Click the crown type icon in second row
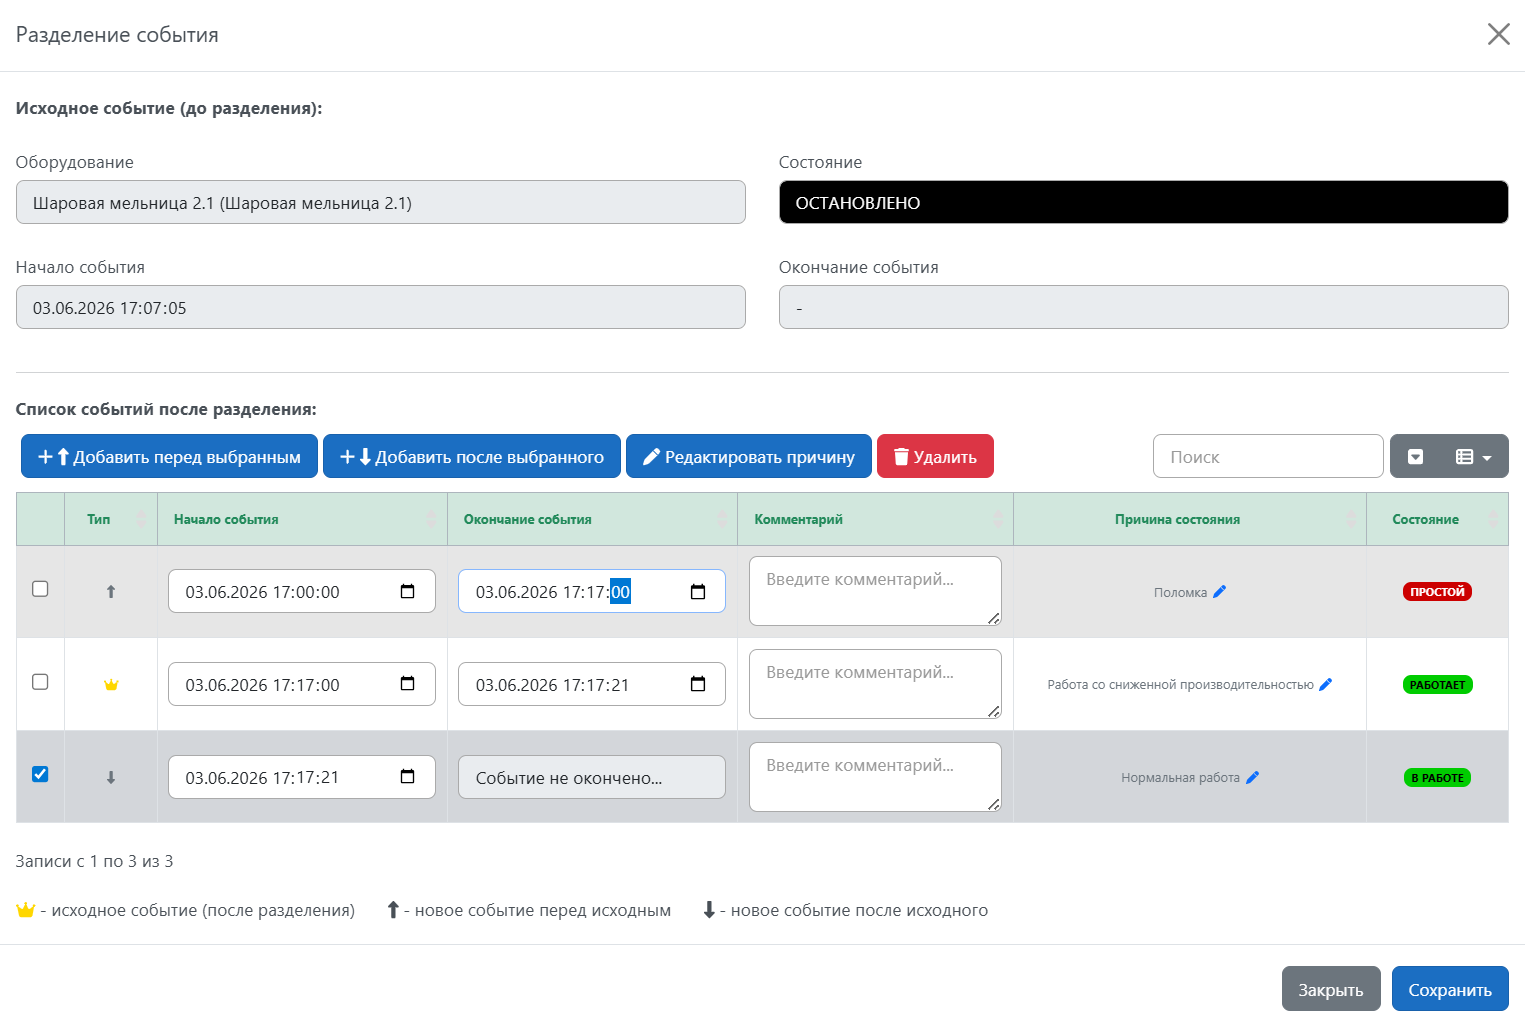Image resolution: width=1525 pixels, height=1024 pixels. tap(111, 685)
